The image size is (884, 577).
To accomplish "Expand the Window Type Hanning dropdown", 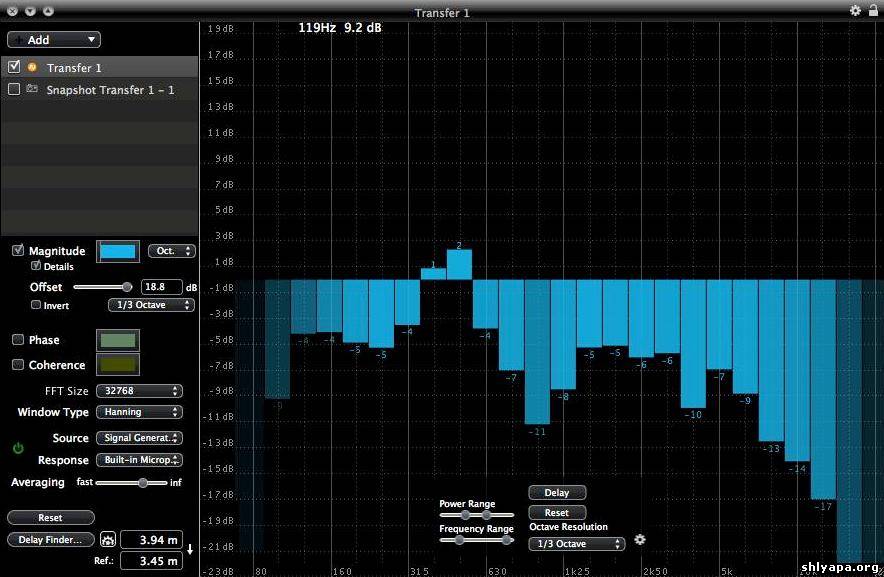I will [x=139, y=412].
